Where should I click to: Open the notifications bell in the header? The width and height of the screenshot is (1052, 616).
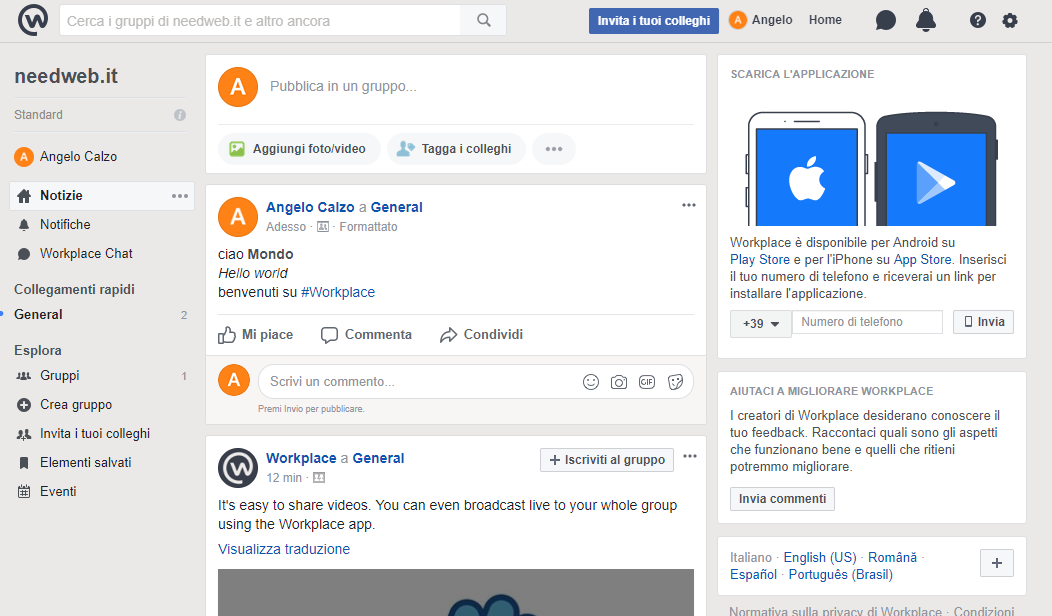point(926,20)
